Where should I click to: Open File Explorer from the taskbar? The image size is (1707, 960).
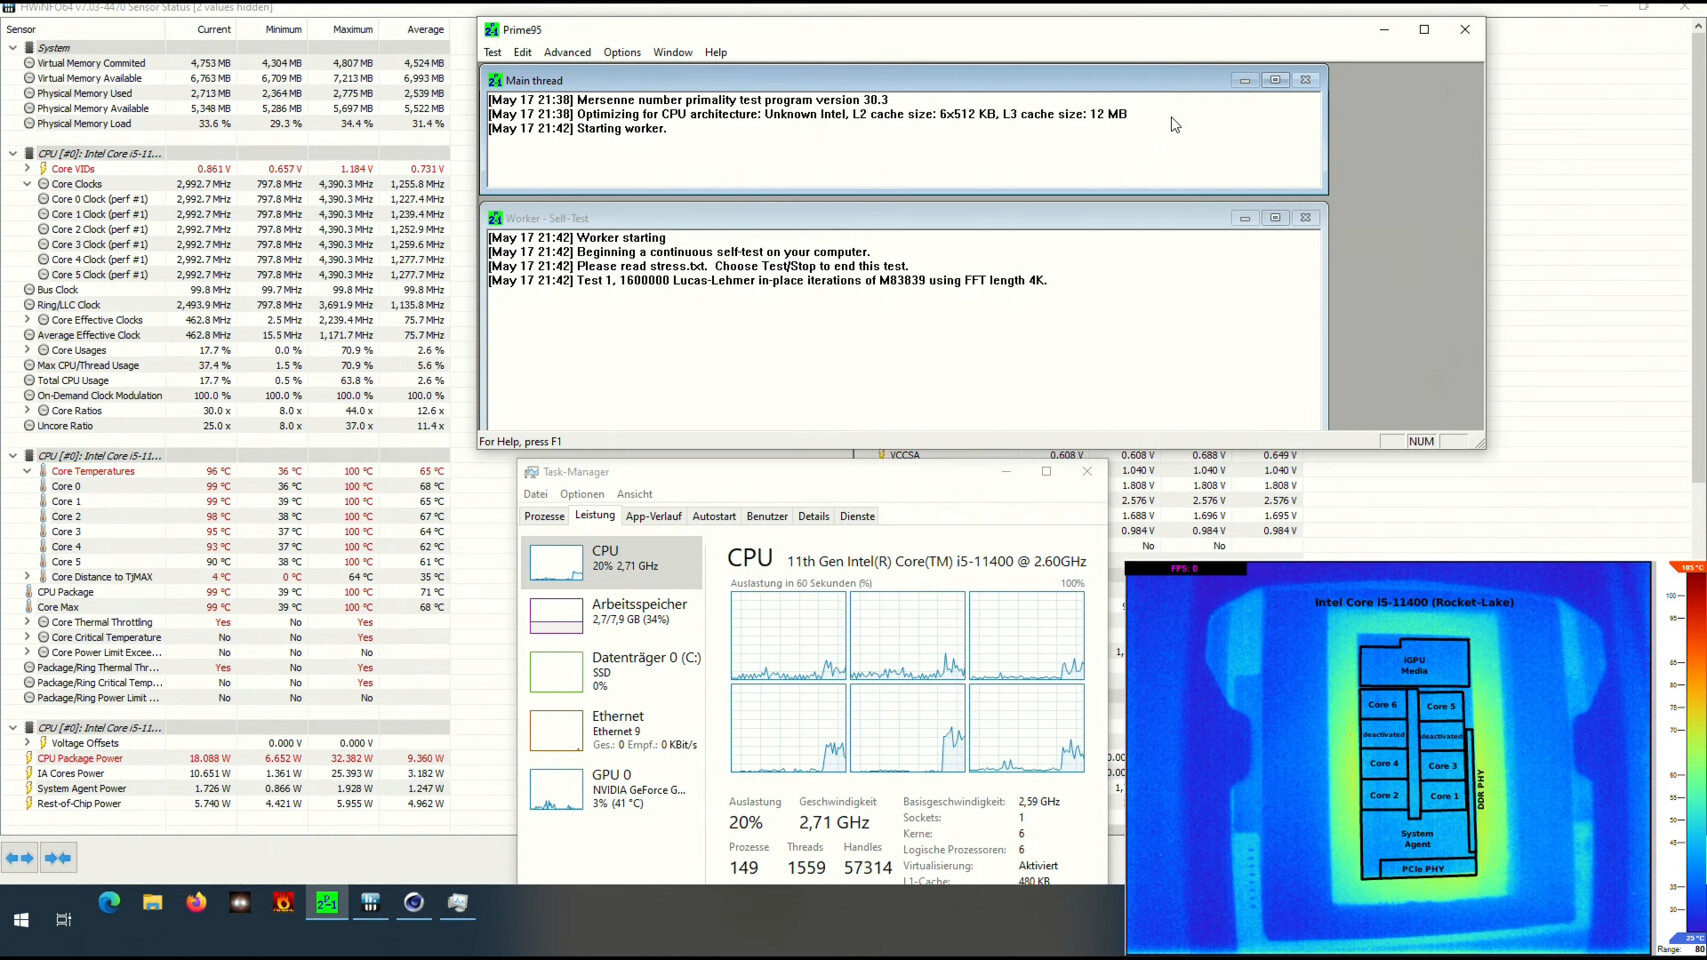pos(152,903)
